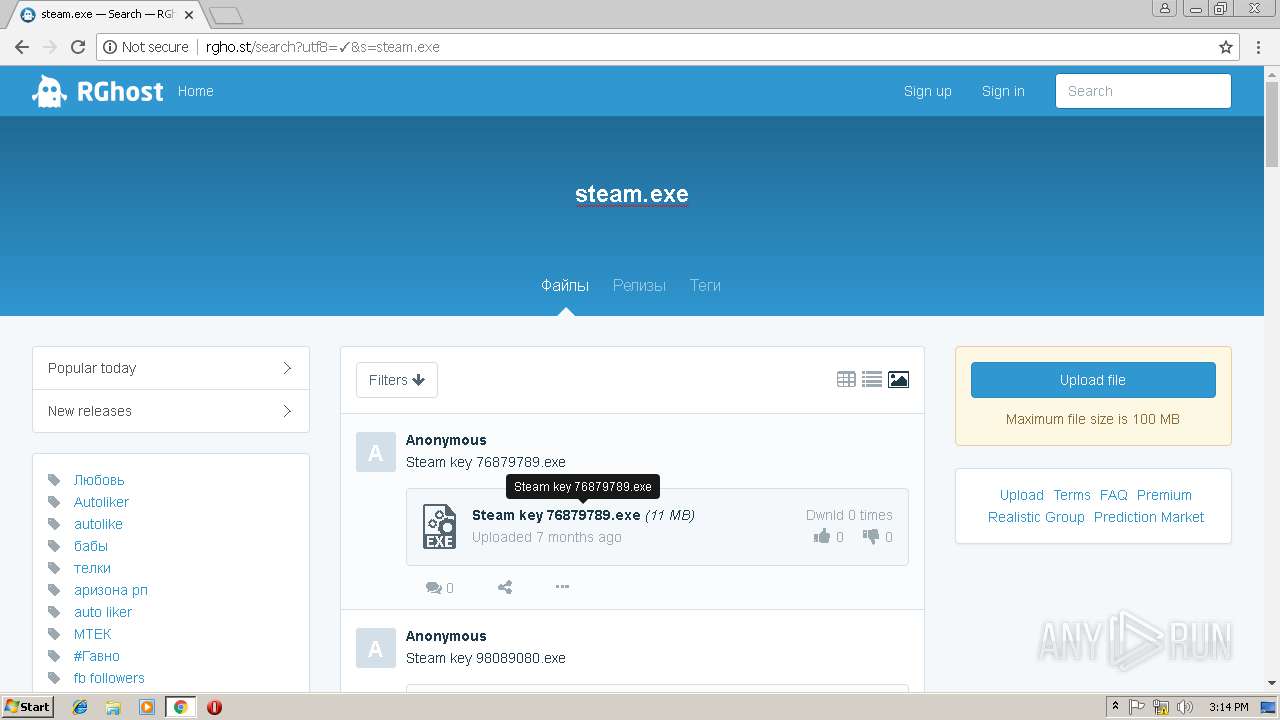
Task: View site info Not secure icon
Action: point(110,47)
